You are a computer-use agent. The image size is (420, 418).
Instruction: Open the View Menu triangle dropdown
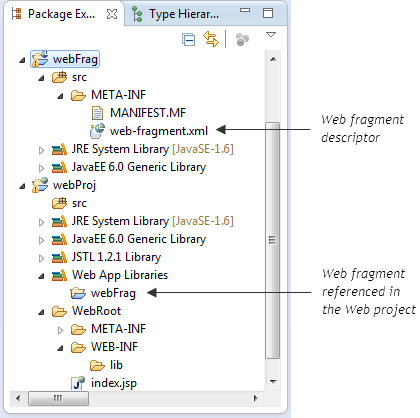(271, 34)
